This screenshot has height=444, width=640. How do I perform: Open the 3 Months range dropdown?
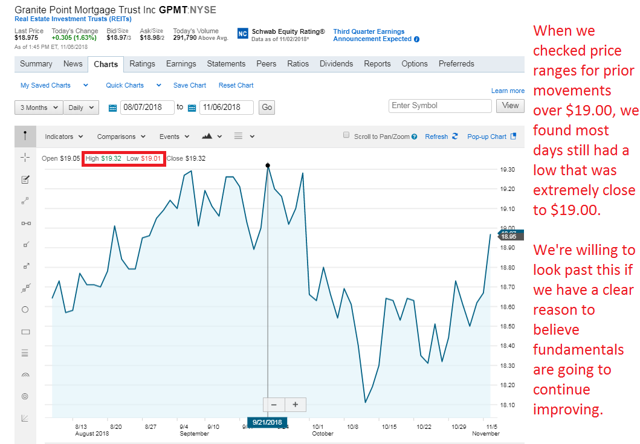39,108
